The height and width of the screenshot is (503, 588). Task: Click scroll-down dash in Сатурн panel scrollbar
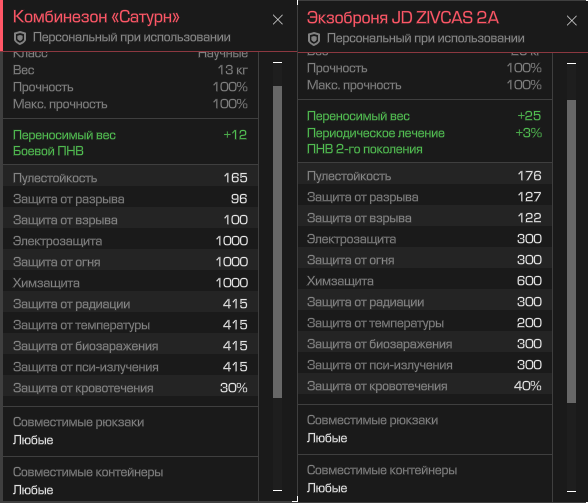point(278,490)
